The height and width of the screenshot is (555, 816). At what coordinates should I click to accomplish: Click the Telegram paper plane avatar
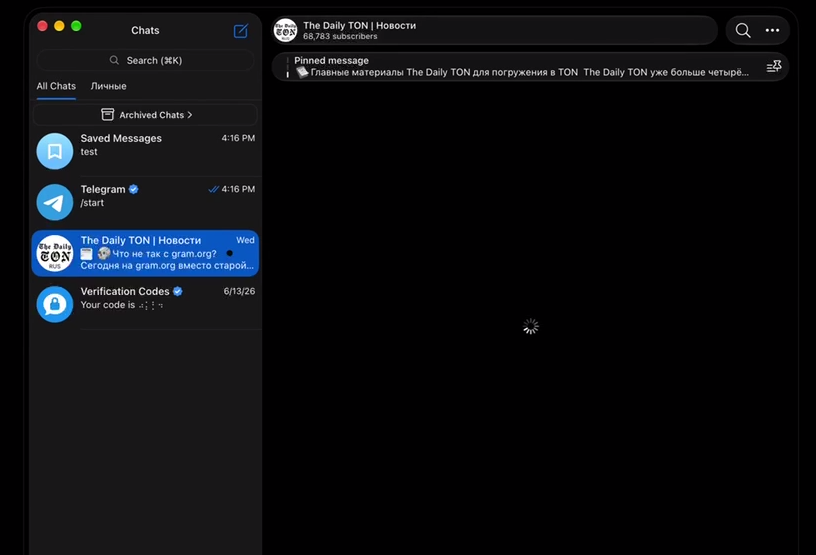tap(55, 202)
